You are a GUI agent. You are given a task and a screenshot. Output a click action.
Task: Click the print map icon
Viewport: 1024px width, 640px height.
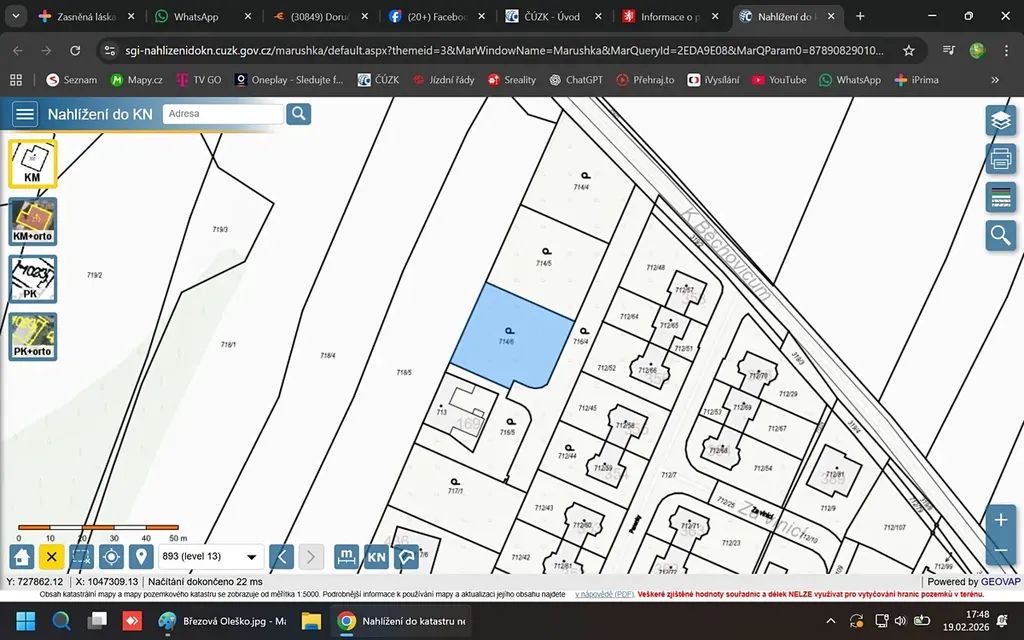tap(1000, 158)
